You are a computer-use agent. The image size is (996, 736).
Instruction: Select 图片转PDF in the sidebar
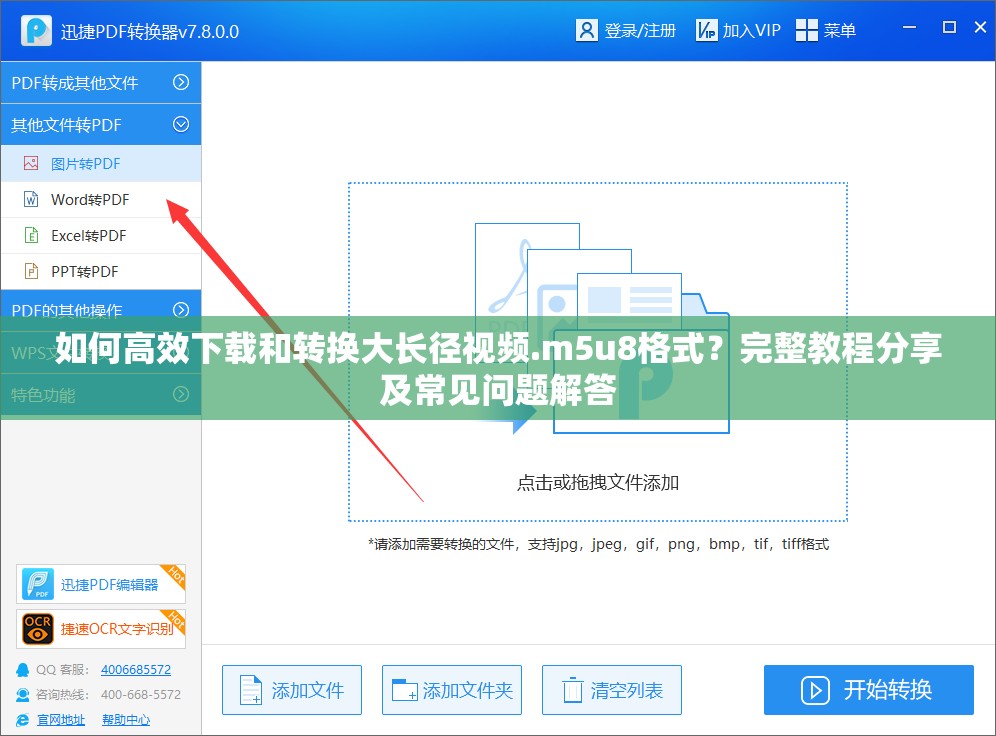point(86,163)
